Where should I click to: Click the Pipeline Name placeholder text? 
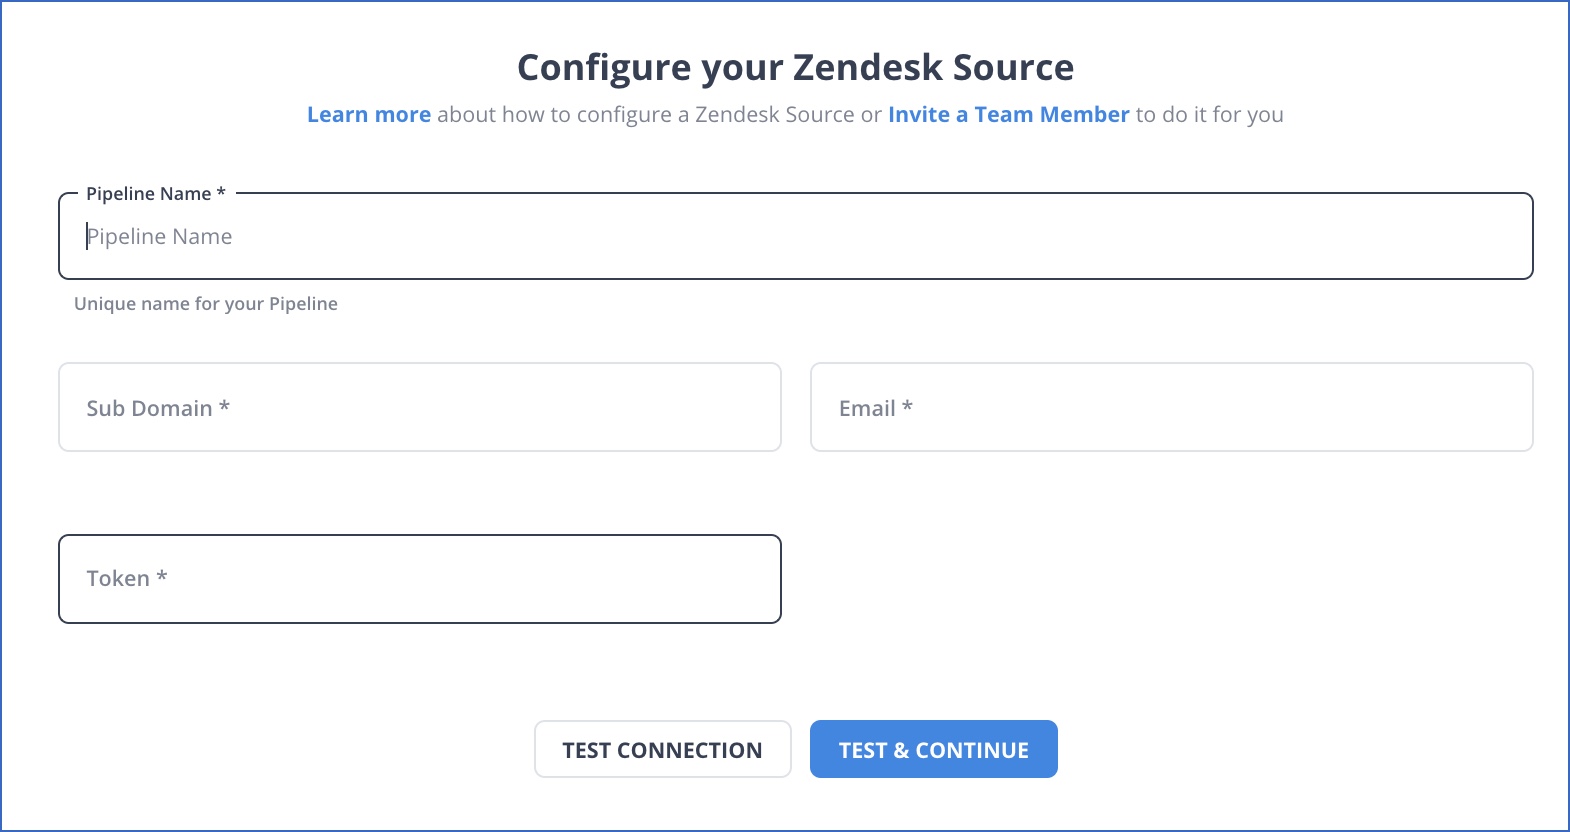click(160, 236)
